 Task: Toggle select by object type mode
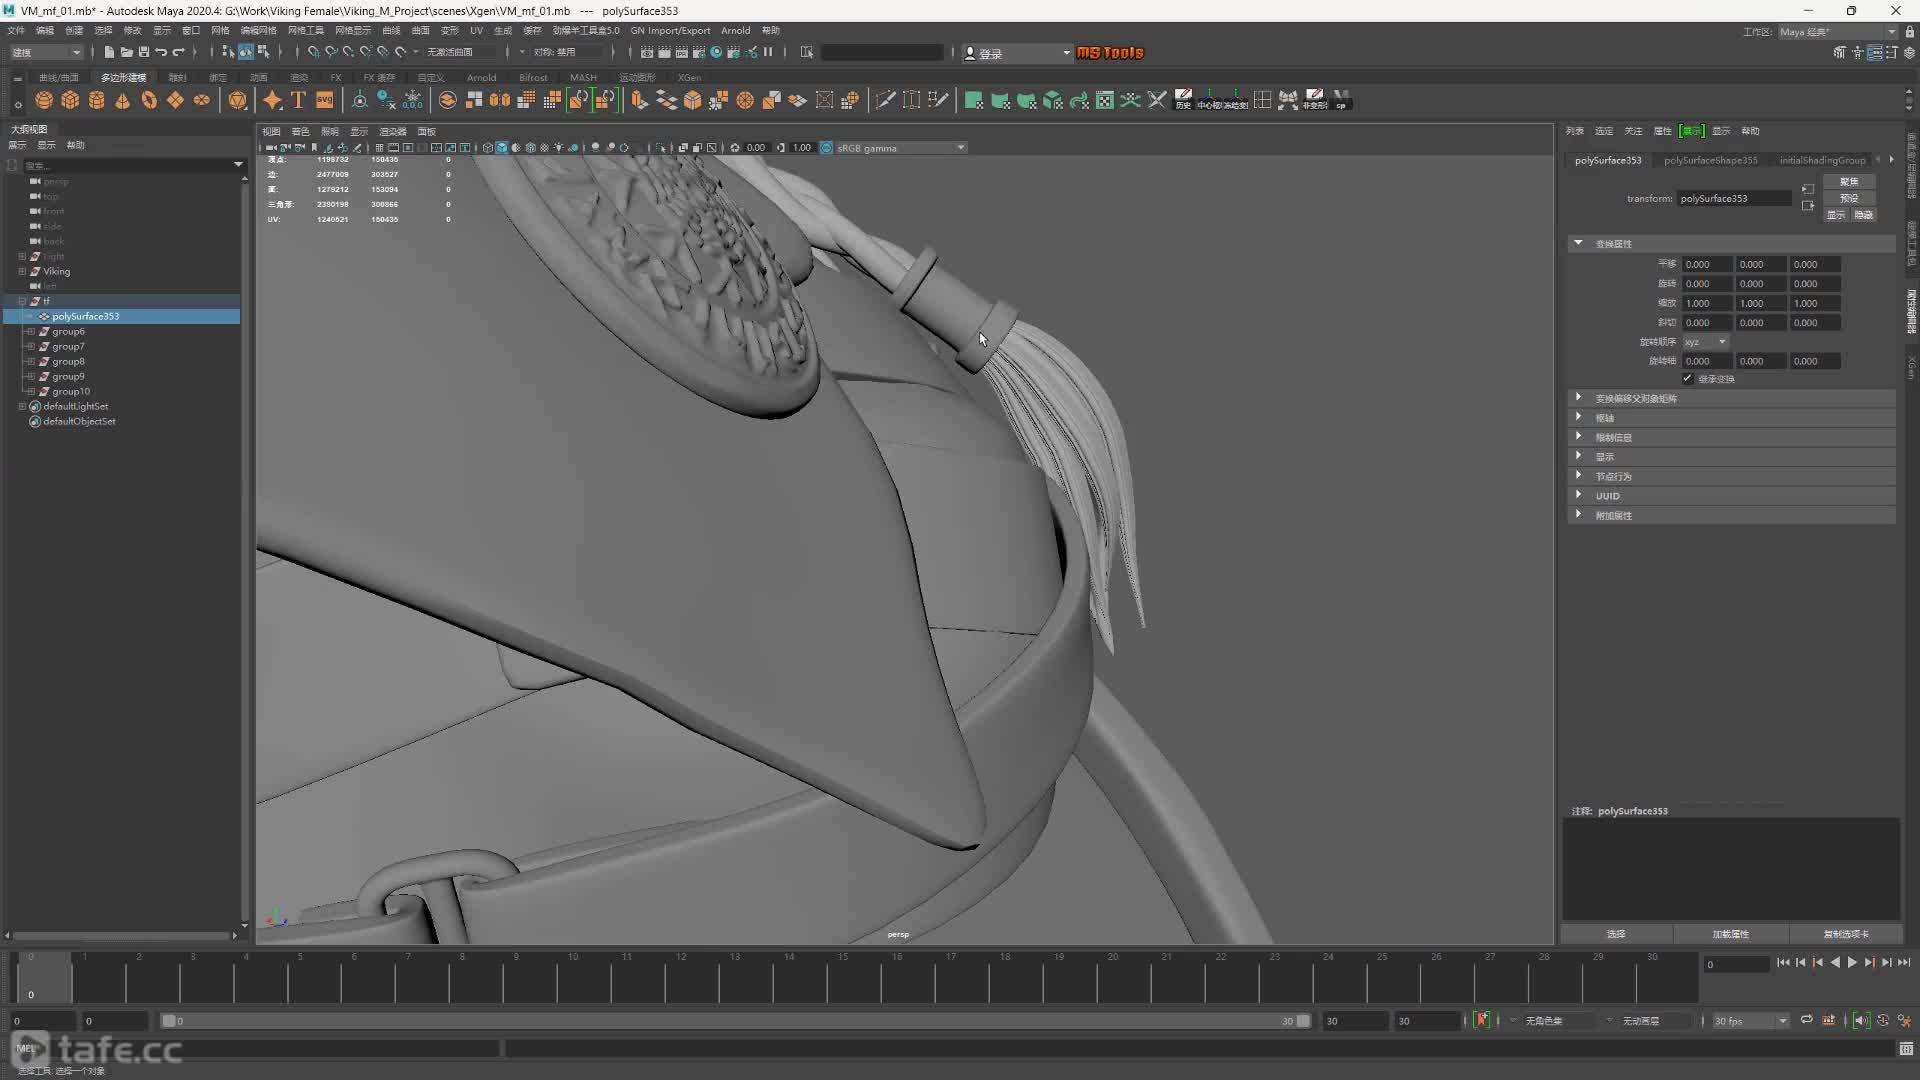coord(246,52)
